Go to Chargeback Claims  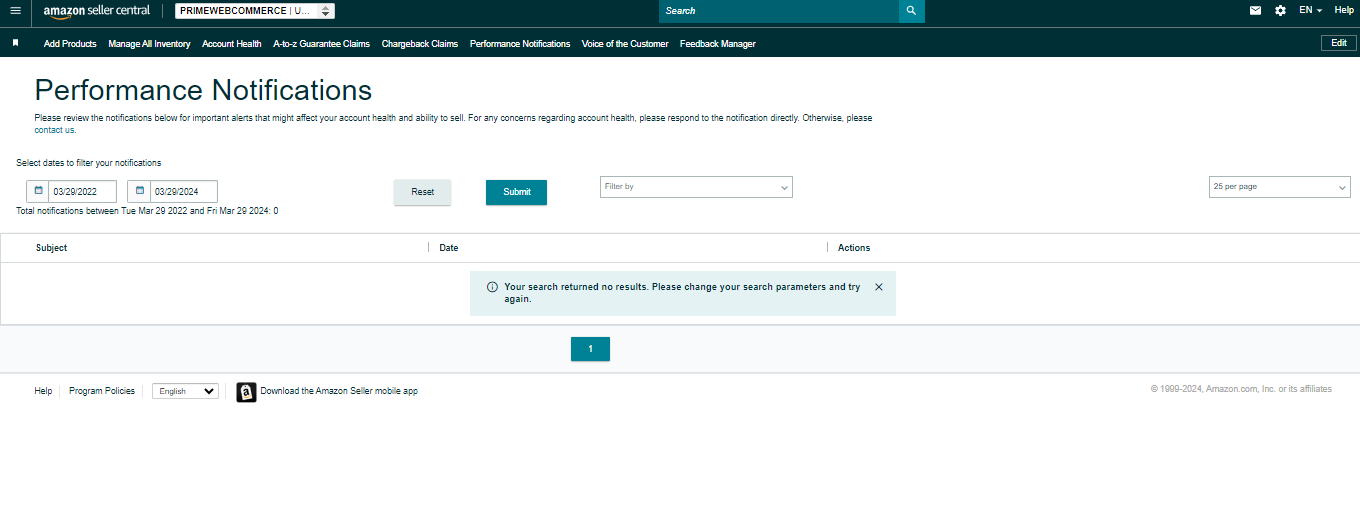click(x=420, y=44)
